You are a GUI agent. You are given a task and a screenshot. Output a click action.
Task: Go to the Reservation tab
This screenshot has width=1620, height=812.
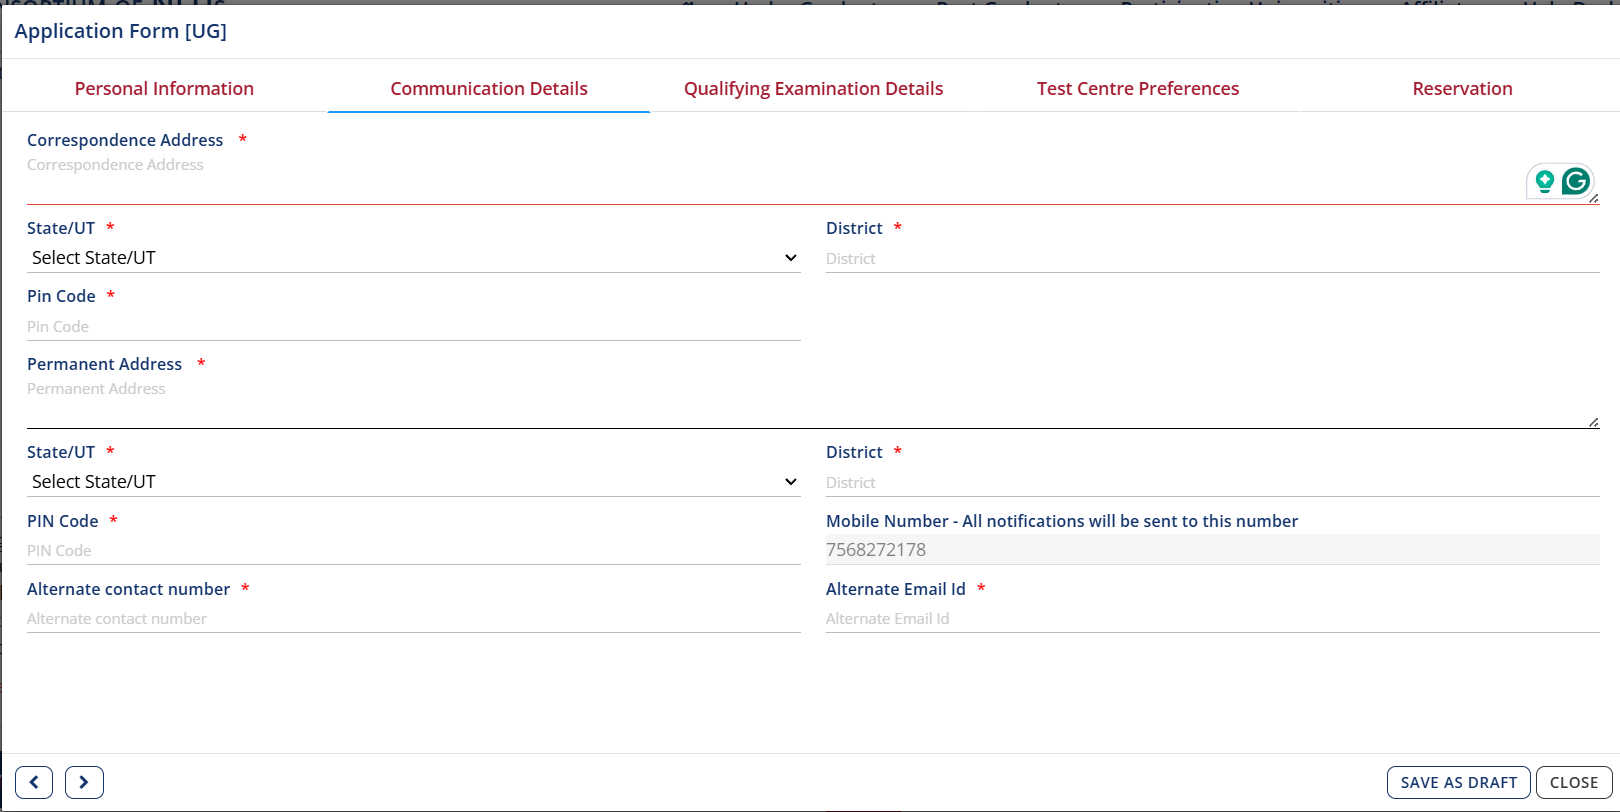coord(1462,88)
